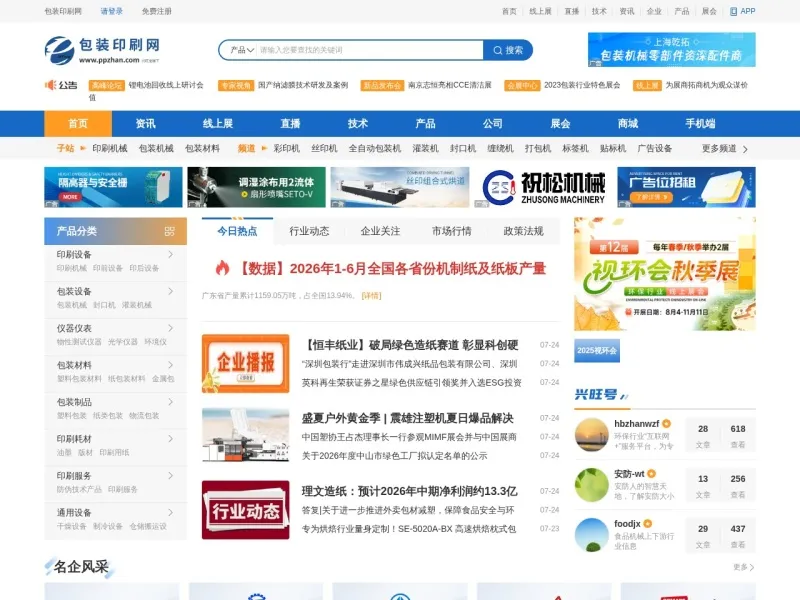The image size is (800, 600).
Task: Open the 视环会秋季展 banner
Action: point(665,274)
